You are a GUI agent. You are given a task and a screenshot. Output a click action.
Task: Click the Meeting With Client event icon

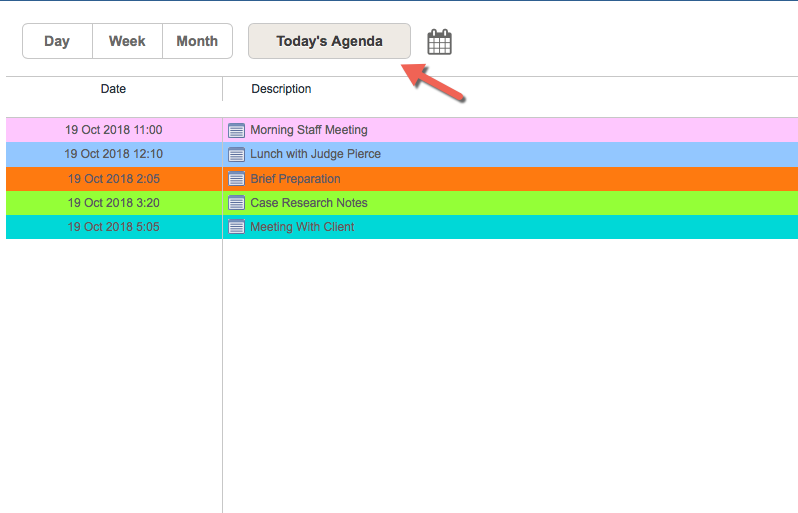pyautogui.click(x=236, y=226)
